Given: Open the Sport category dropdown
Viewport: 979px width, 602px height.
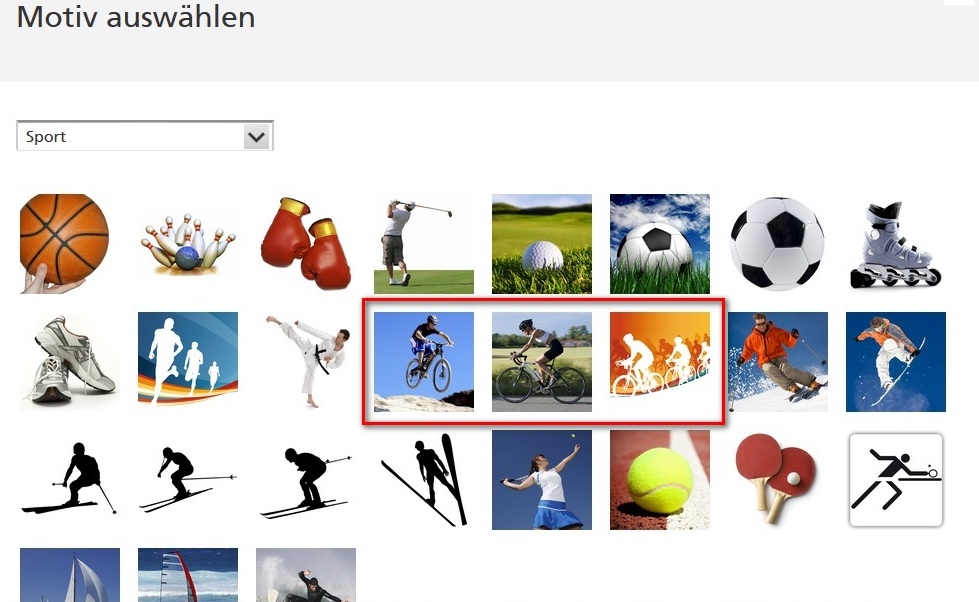Looking at the screenshot, I should click(145, 136).
